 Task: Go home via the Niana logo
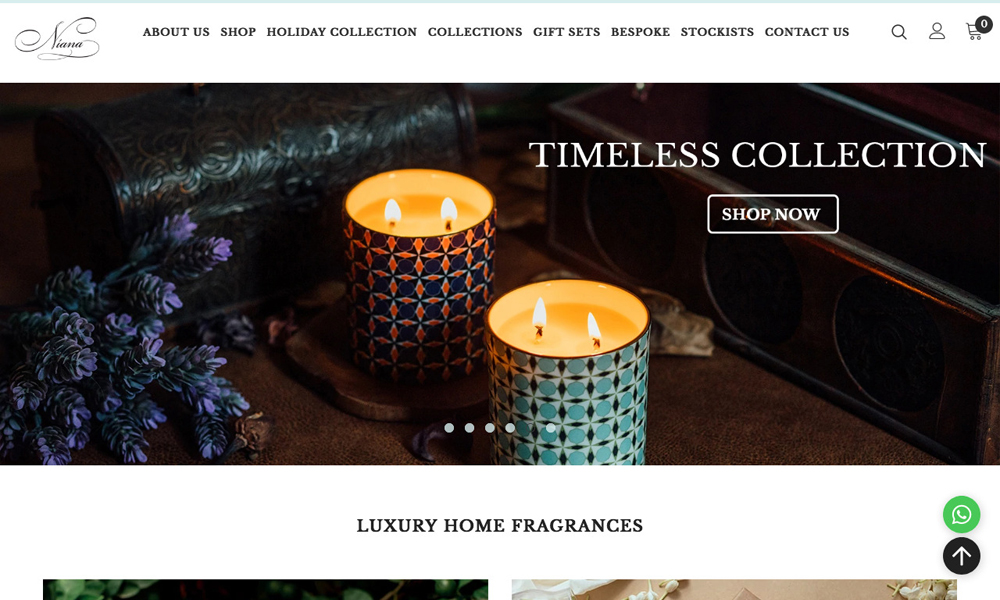pos(57,38)
